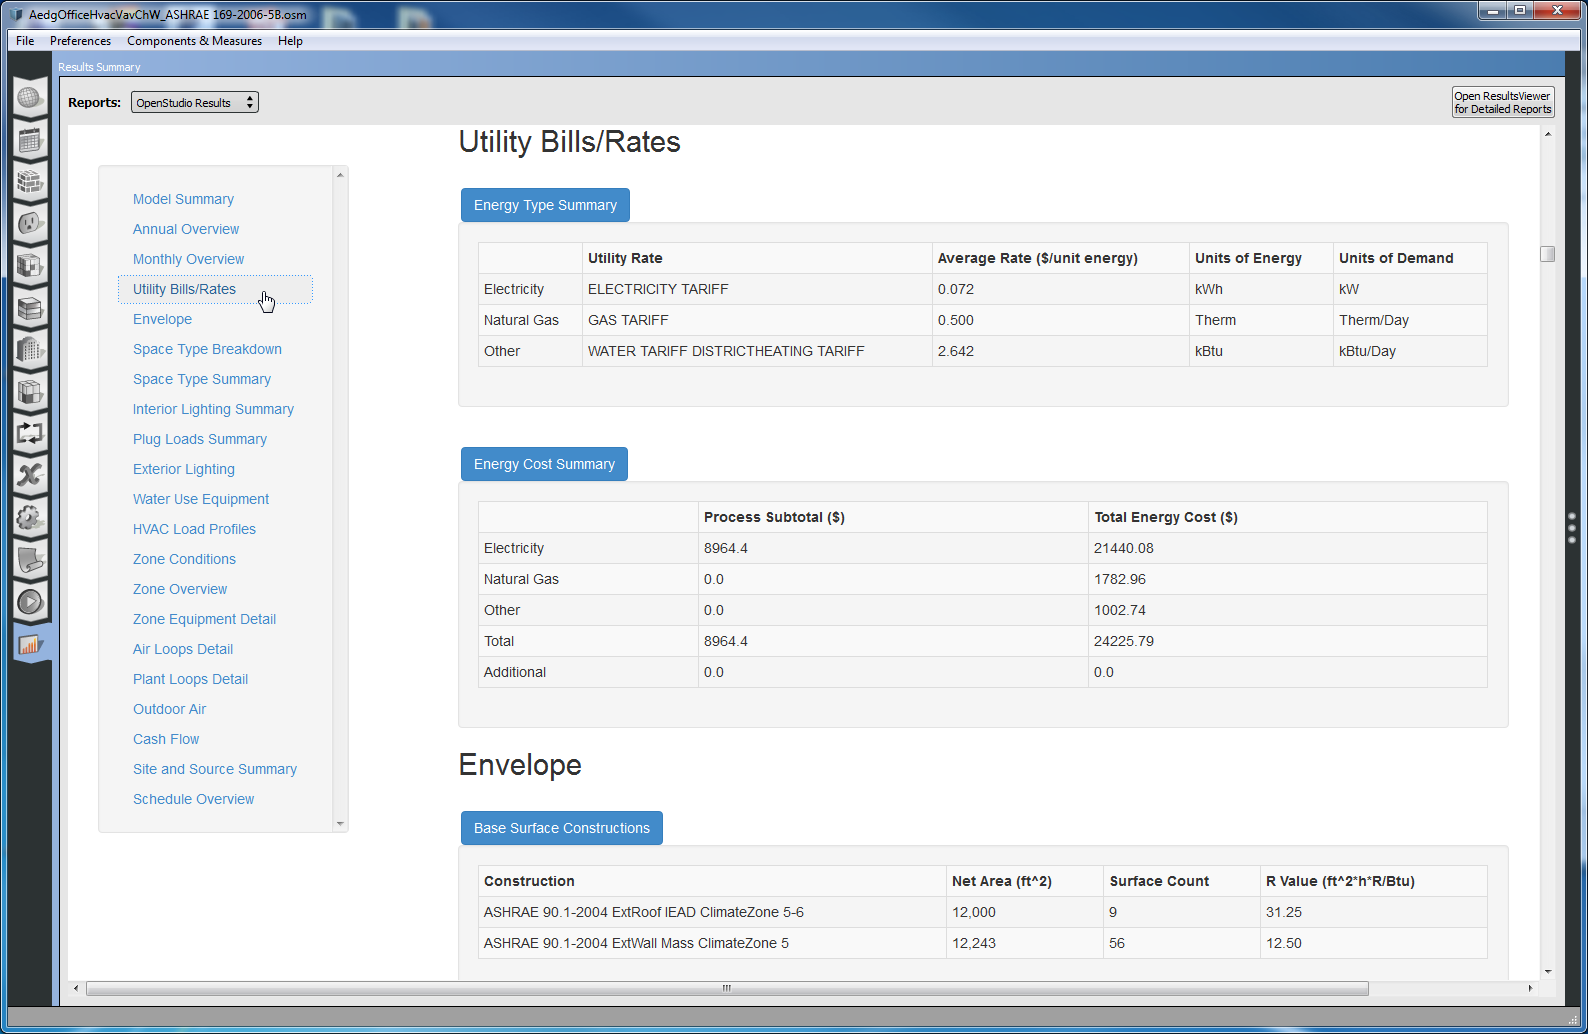Click the app icon in title bar
Screen dimensions: 1588x1034
pyautogui.click(x=16, y=14)
